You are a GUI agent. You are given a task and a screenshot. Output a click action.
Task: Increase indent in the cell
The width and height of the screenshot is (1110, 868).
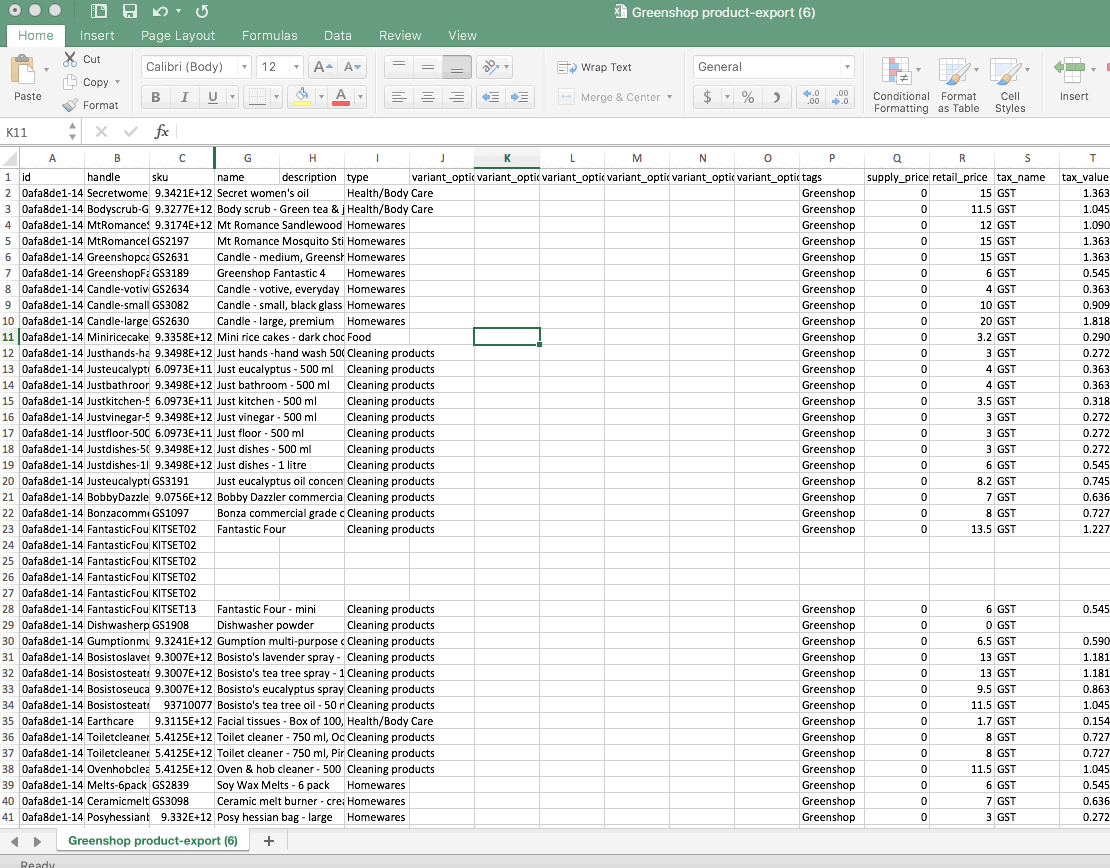(519, 97)
